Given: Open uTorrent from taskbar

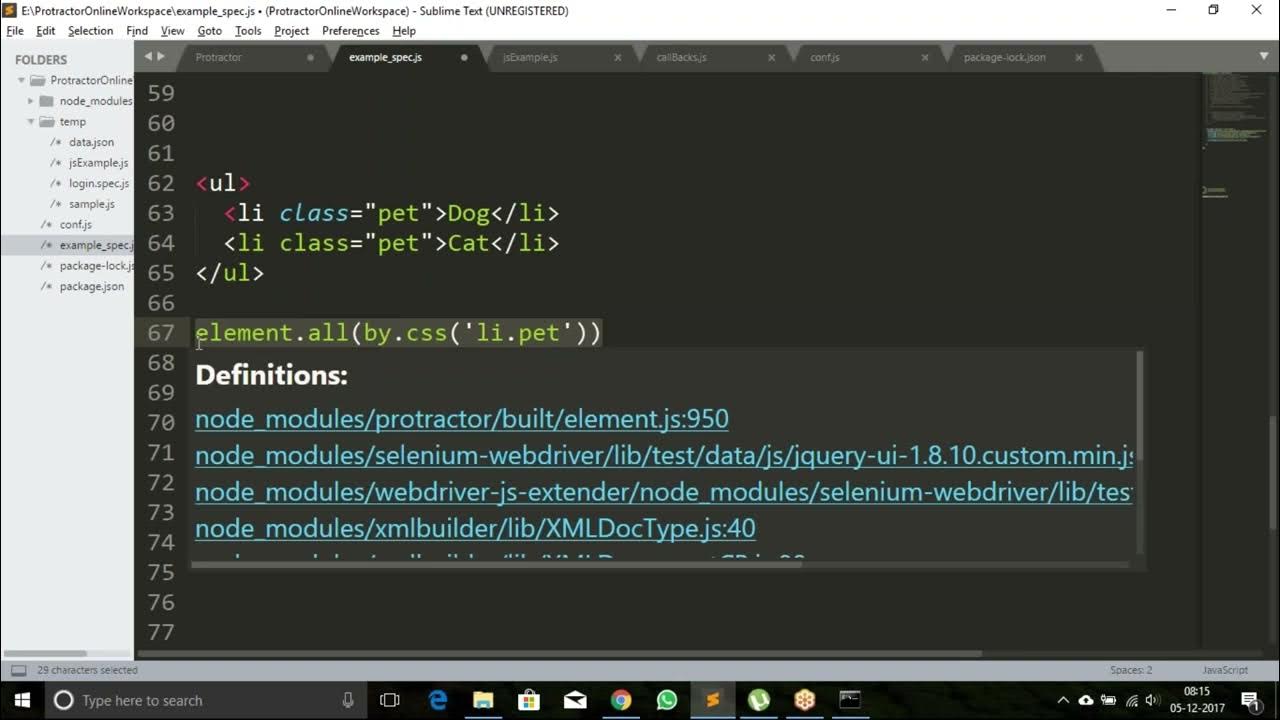Looking at the screenshot, I should (x=759, y=700).
